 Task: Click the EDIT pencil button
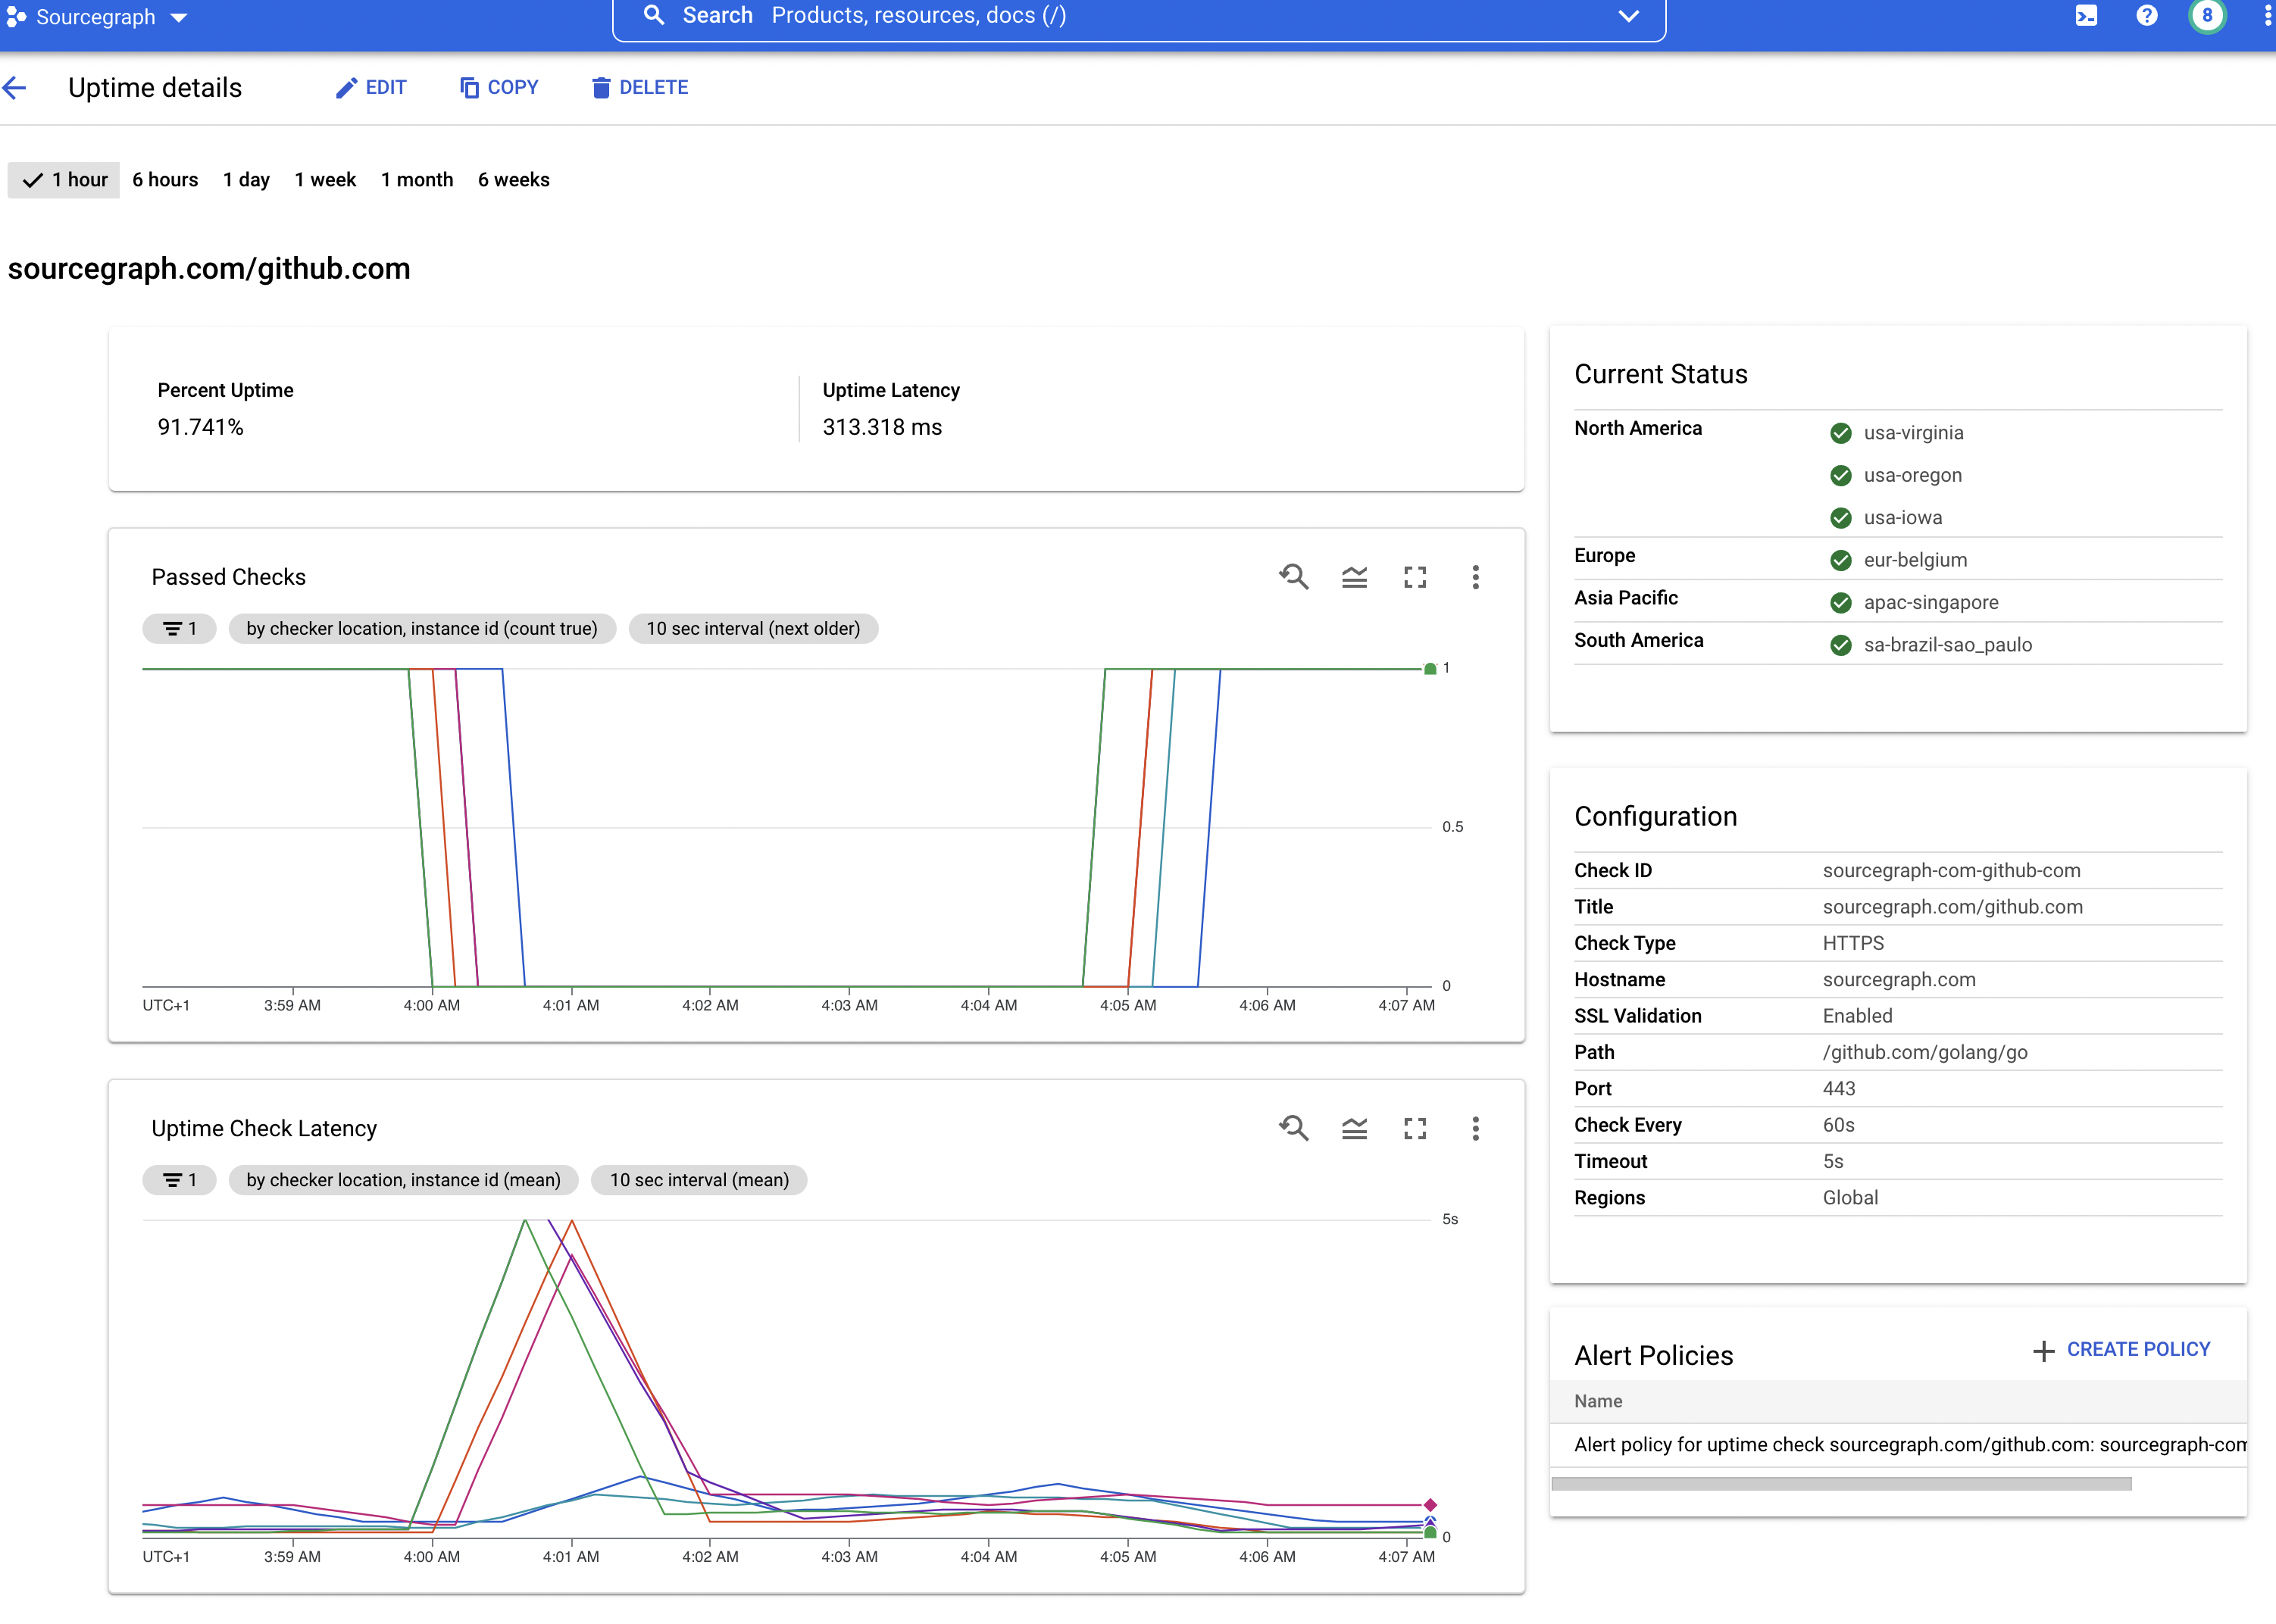tap(371, 88)
